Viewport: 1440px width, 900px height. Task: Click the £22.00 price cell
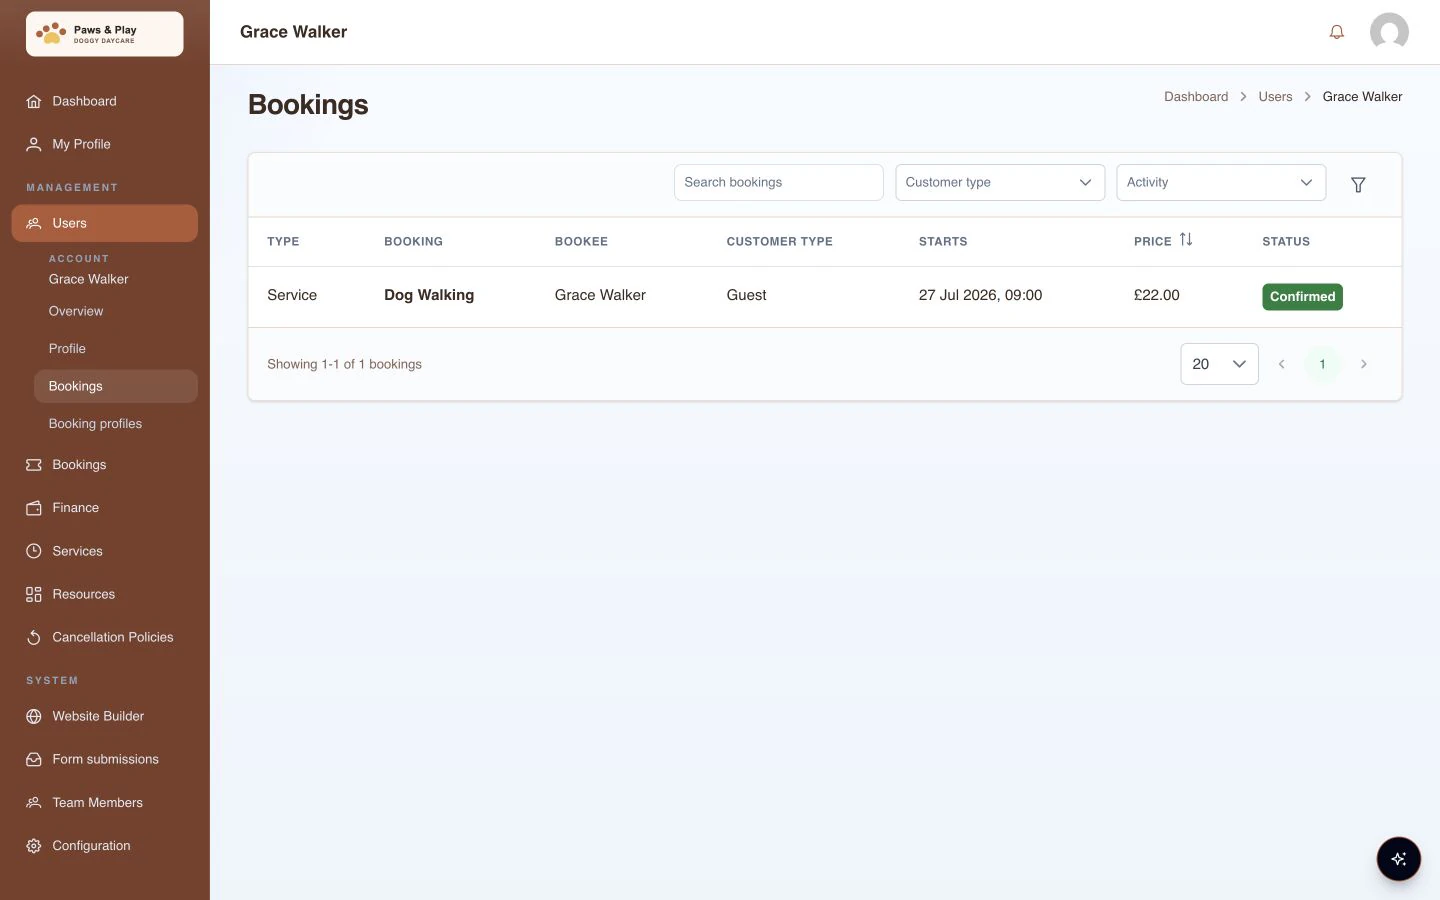click(1157, 295)
